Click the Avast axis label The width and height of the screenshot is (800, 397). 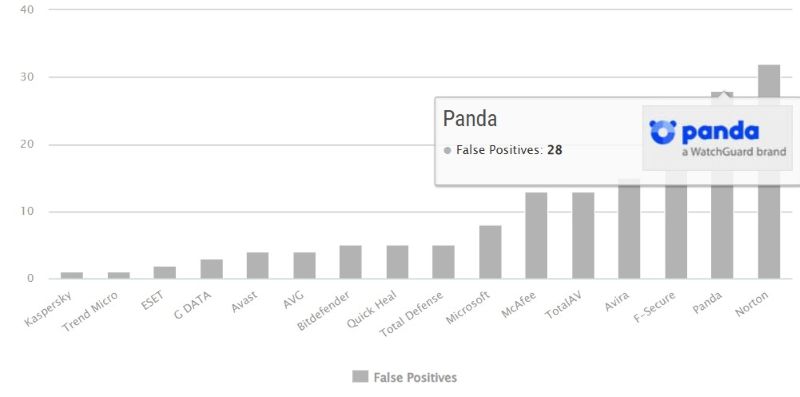pyautogui.click(x=244, y=302)
